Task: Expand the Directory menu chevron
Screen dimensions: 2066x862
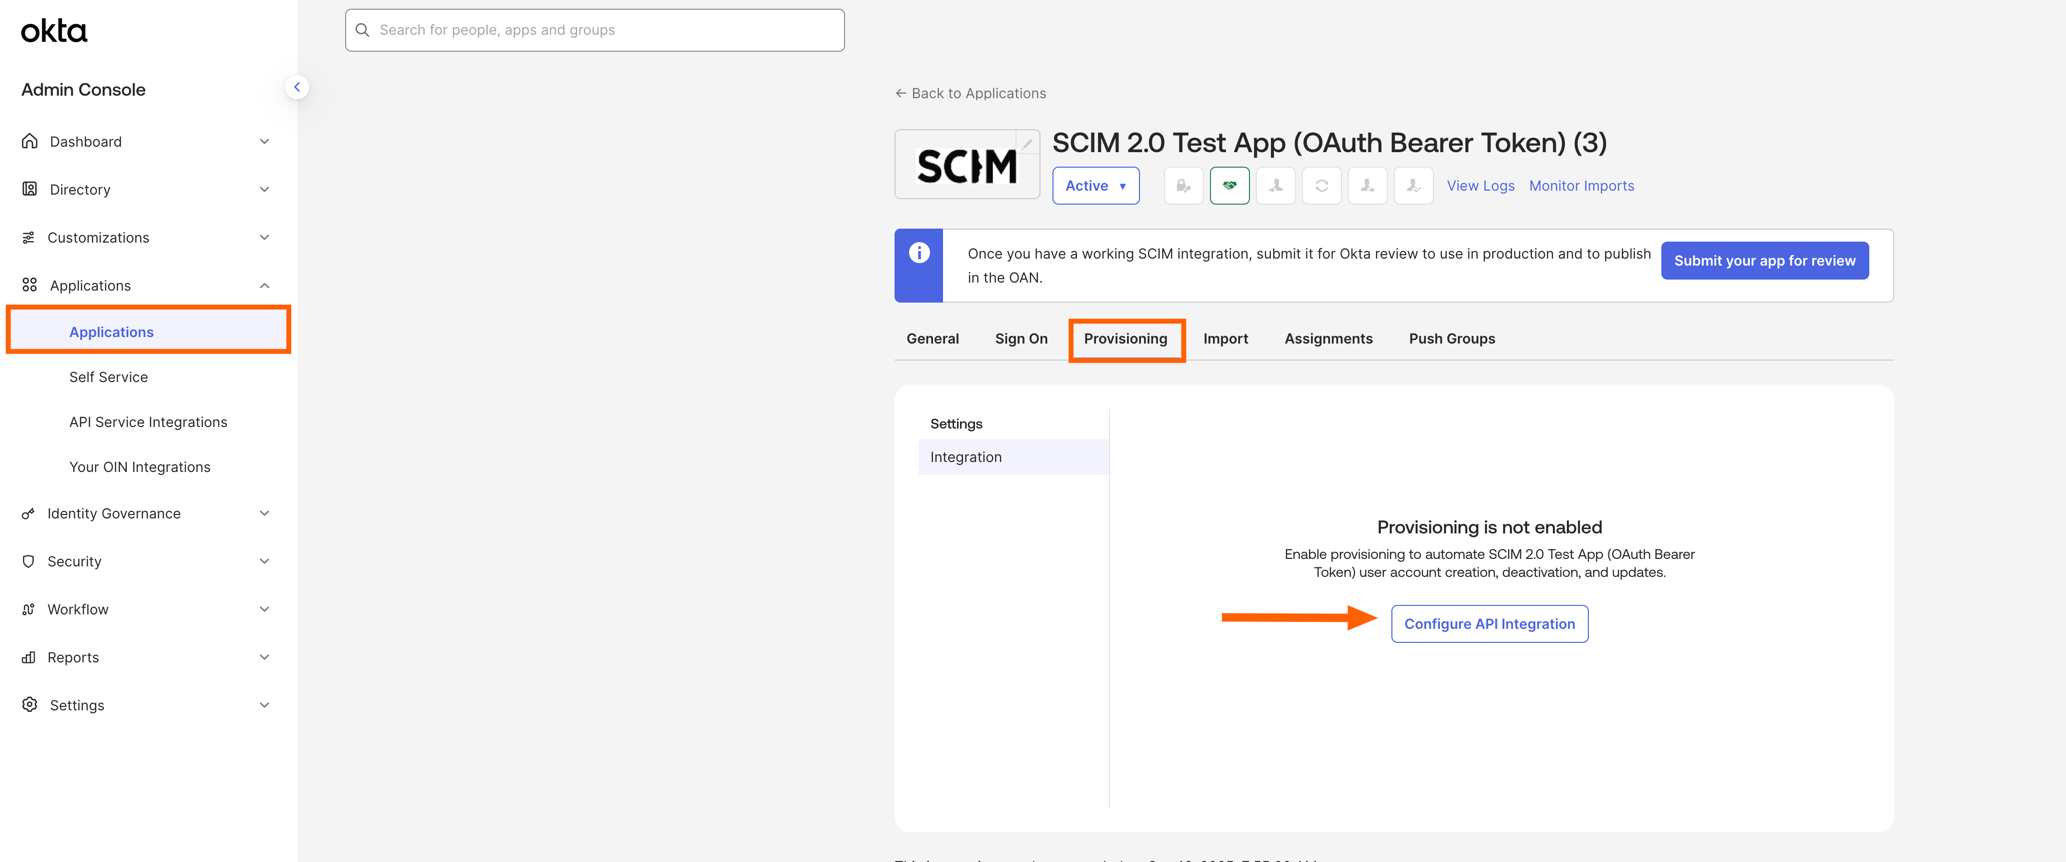Action: coord(264,189)
